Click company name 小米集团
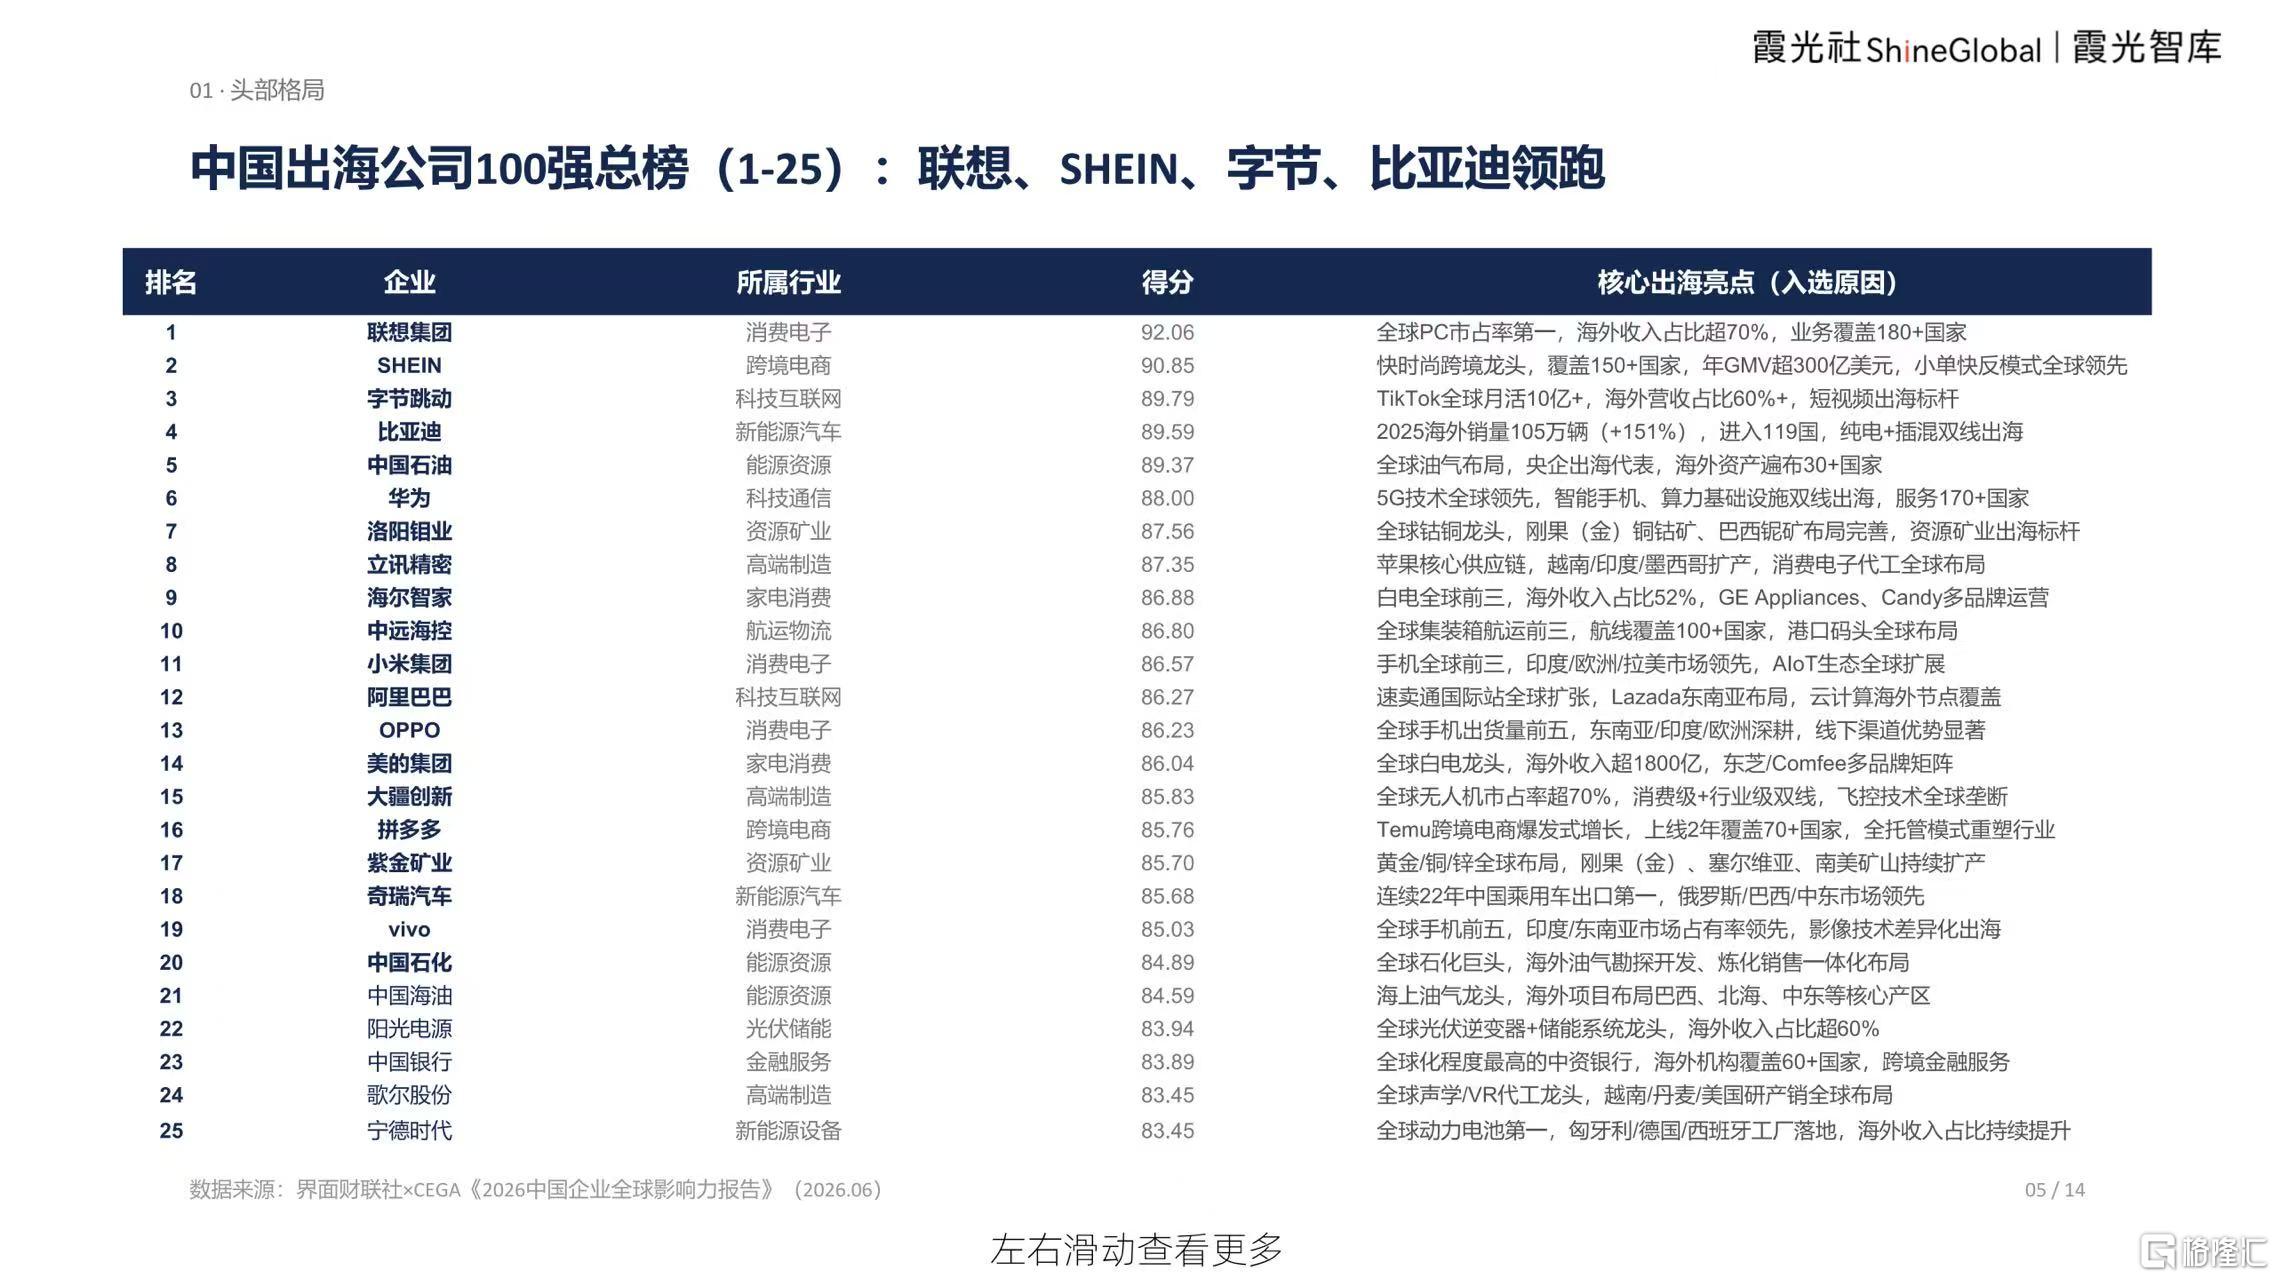Viewport: 2275px width, 1279px height. [409, 663]
